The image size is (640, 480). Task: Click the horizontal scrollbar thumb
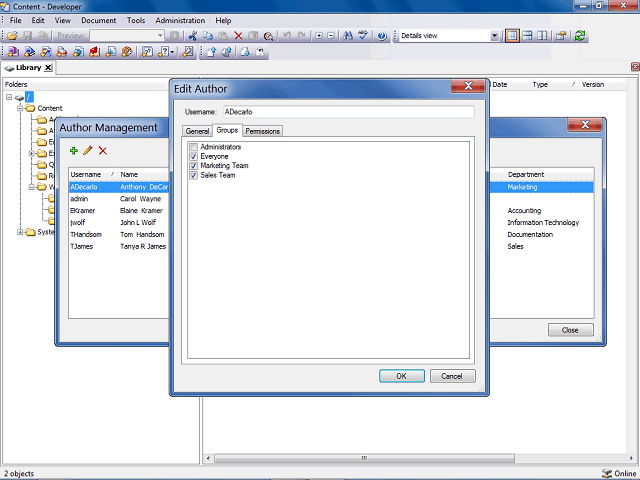coord(364,458)
